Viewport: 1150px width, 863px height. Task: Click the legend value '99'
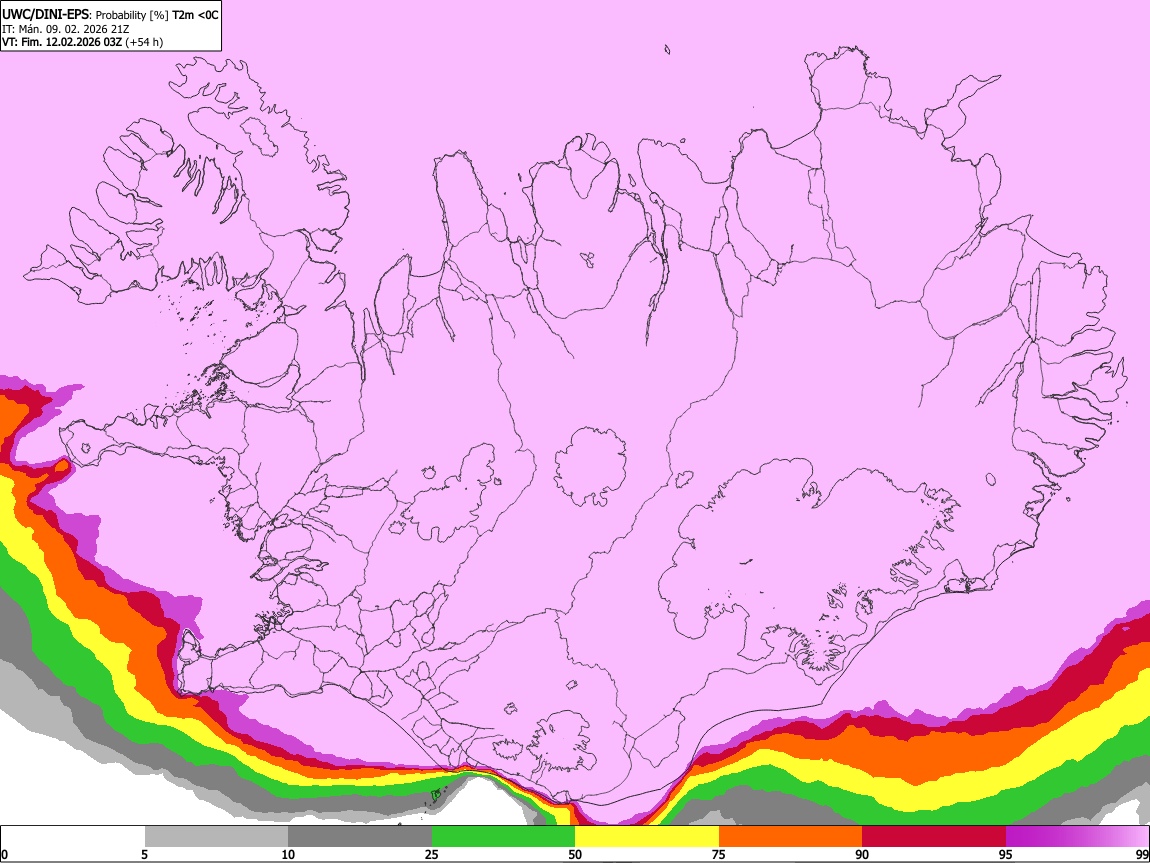click(x=1142, y=855)
